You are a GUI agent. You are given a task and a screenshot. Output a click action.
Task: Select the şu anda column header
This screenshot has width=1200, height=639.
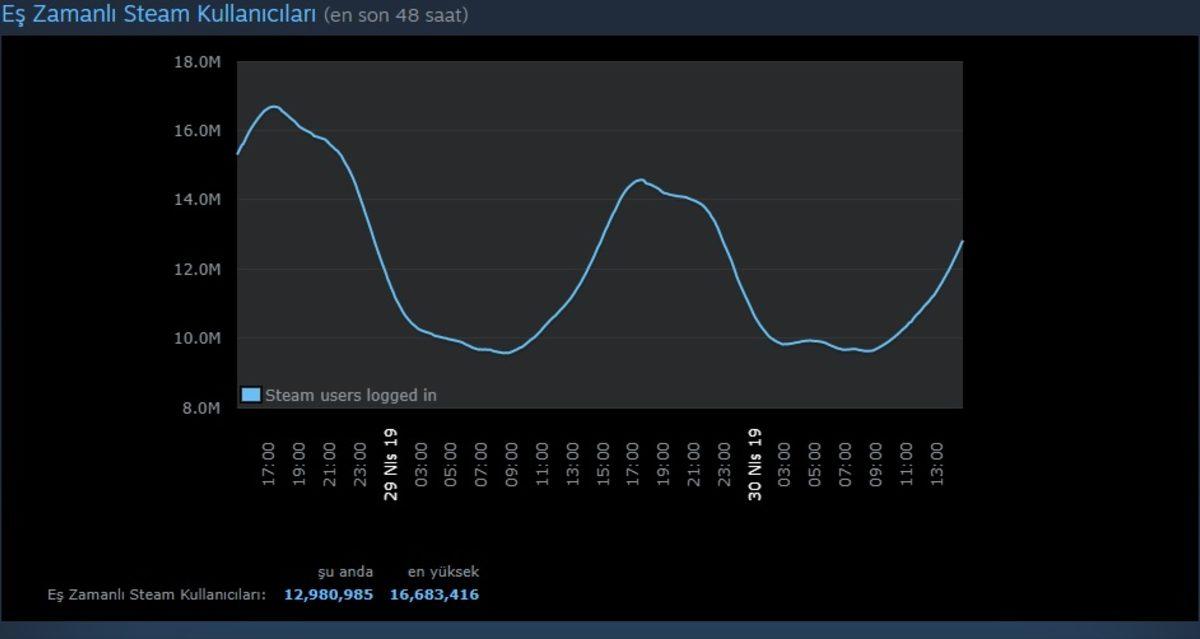coord(344,571)
